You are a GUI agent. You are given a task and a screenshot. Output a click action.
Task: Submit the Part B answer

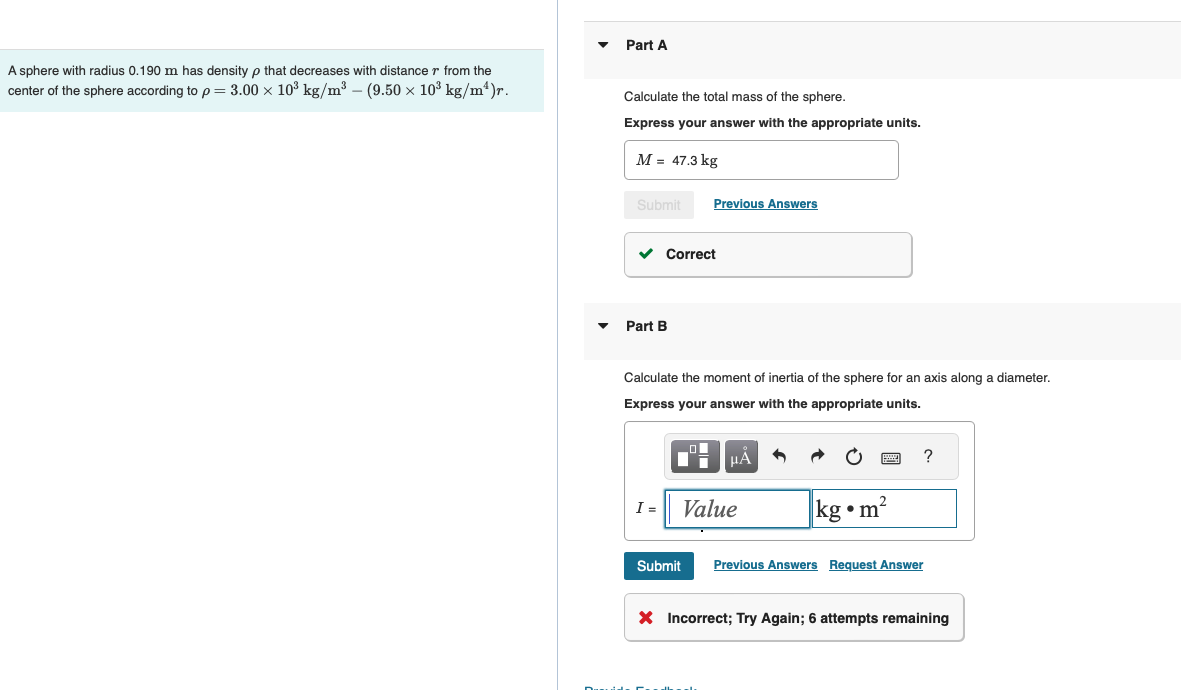(x=658, y=566)
